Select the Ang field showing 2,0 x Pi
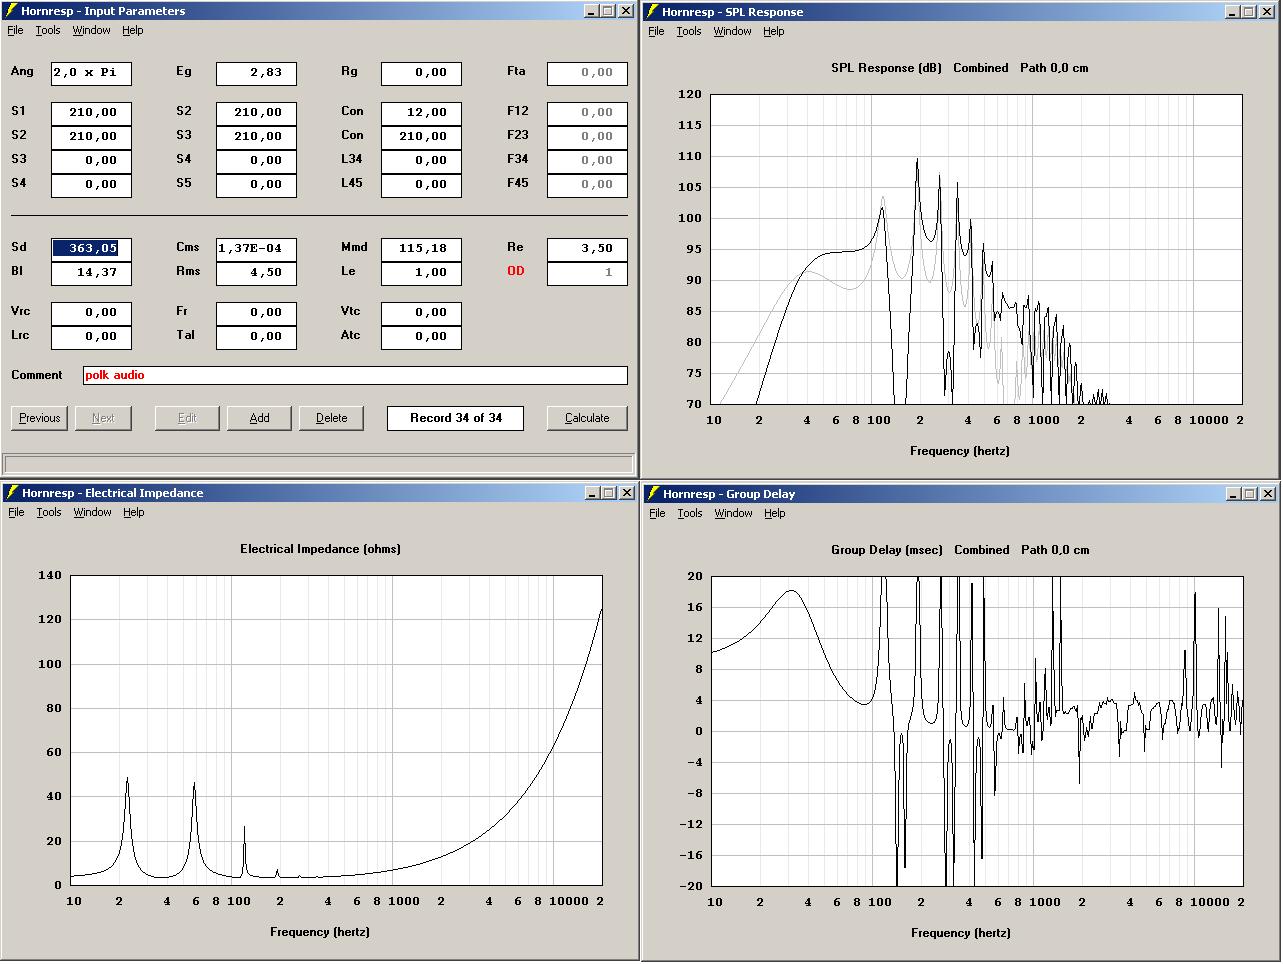1283x964 pixels. [91, 73]
